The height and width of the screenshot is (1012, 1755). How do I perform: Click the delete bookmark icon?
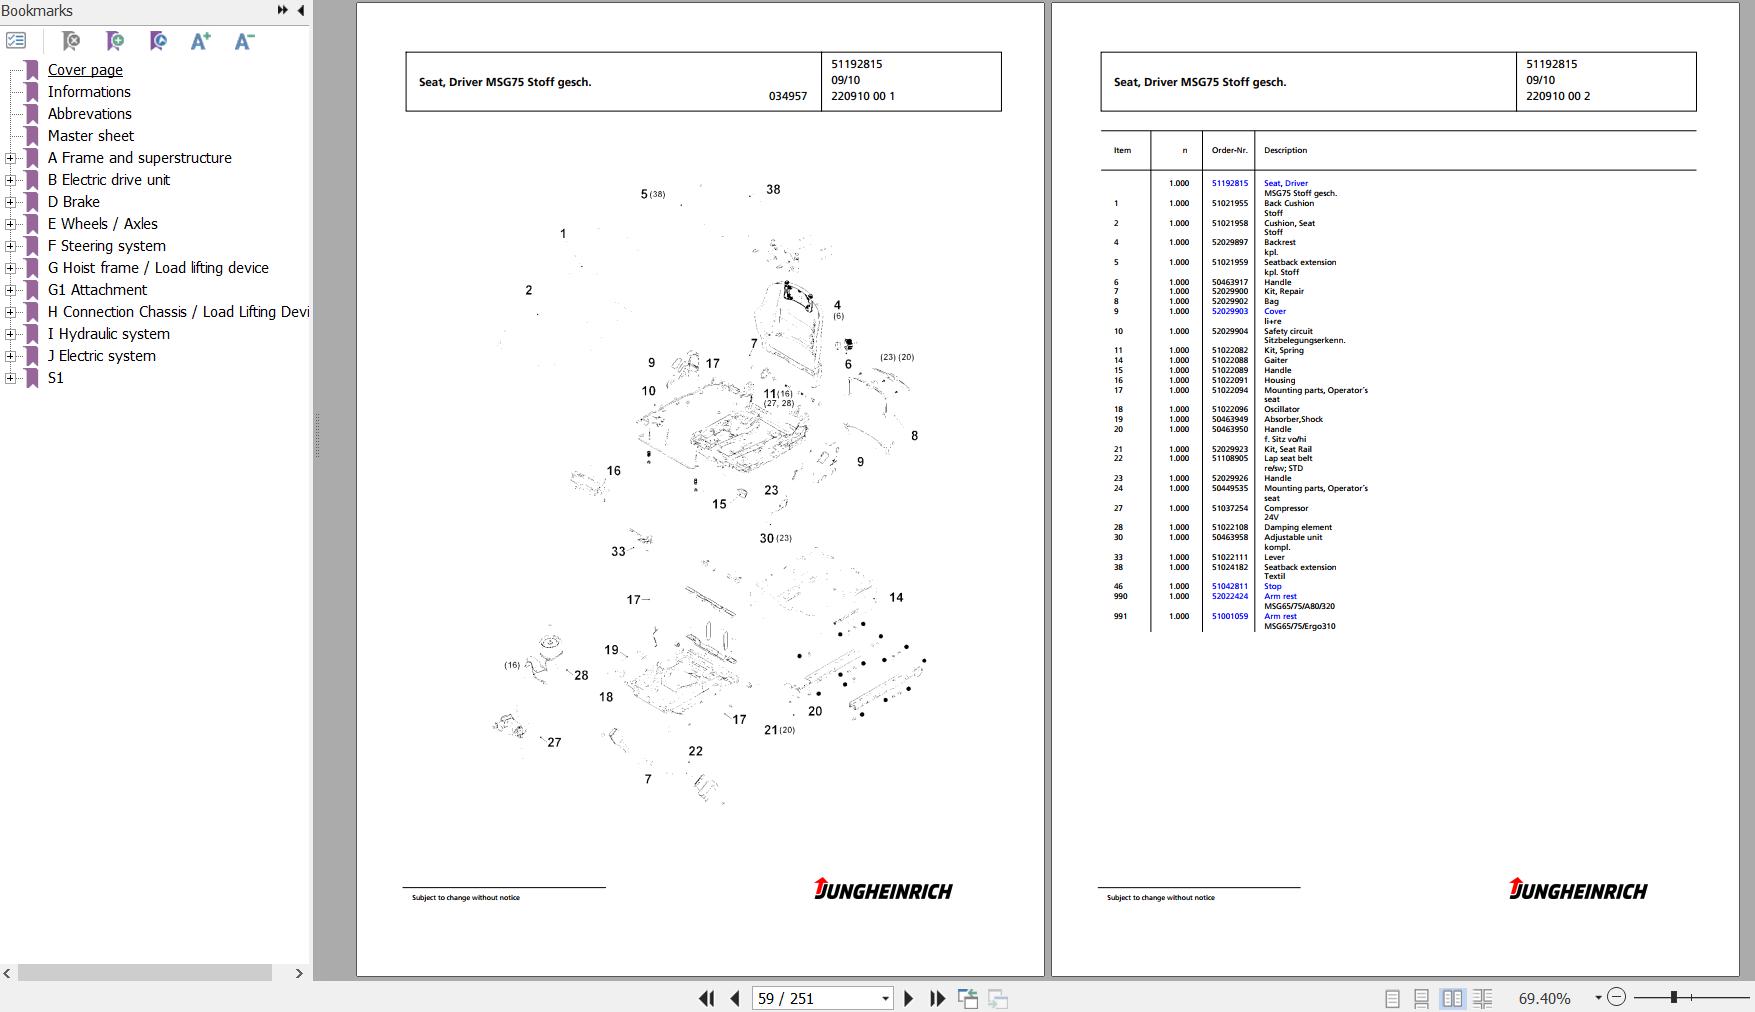click(71, 41)
